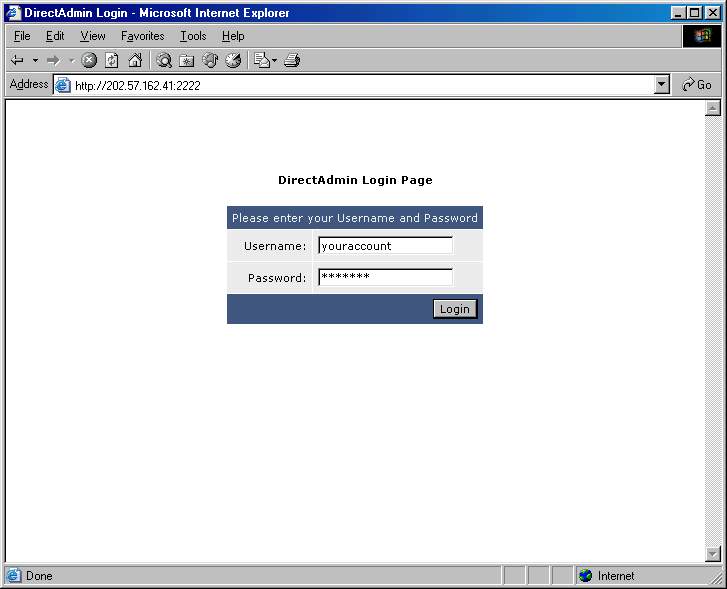
Task: Open the Tools menu
Action: [x=193, y=36]
